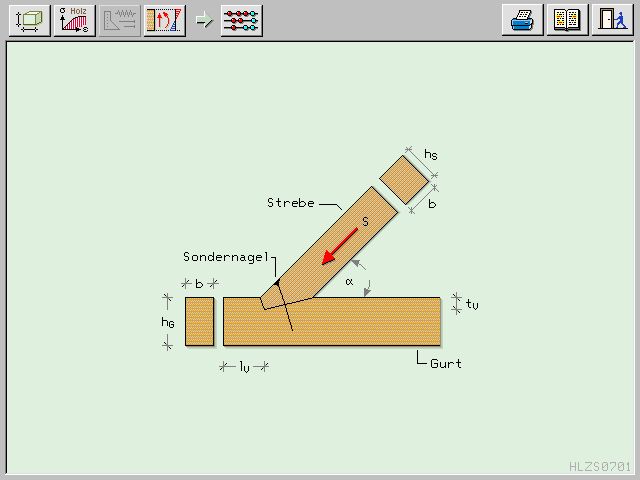Select the hG height dimension label

point(169,322)
